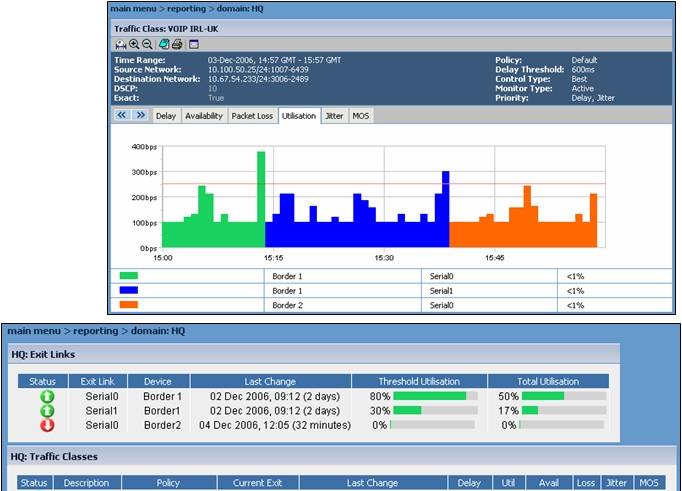Open the MOS tab
The image size is (682, 491).
tap(361, 116)
